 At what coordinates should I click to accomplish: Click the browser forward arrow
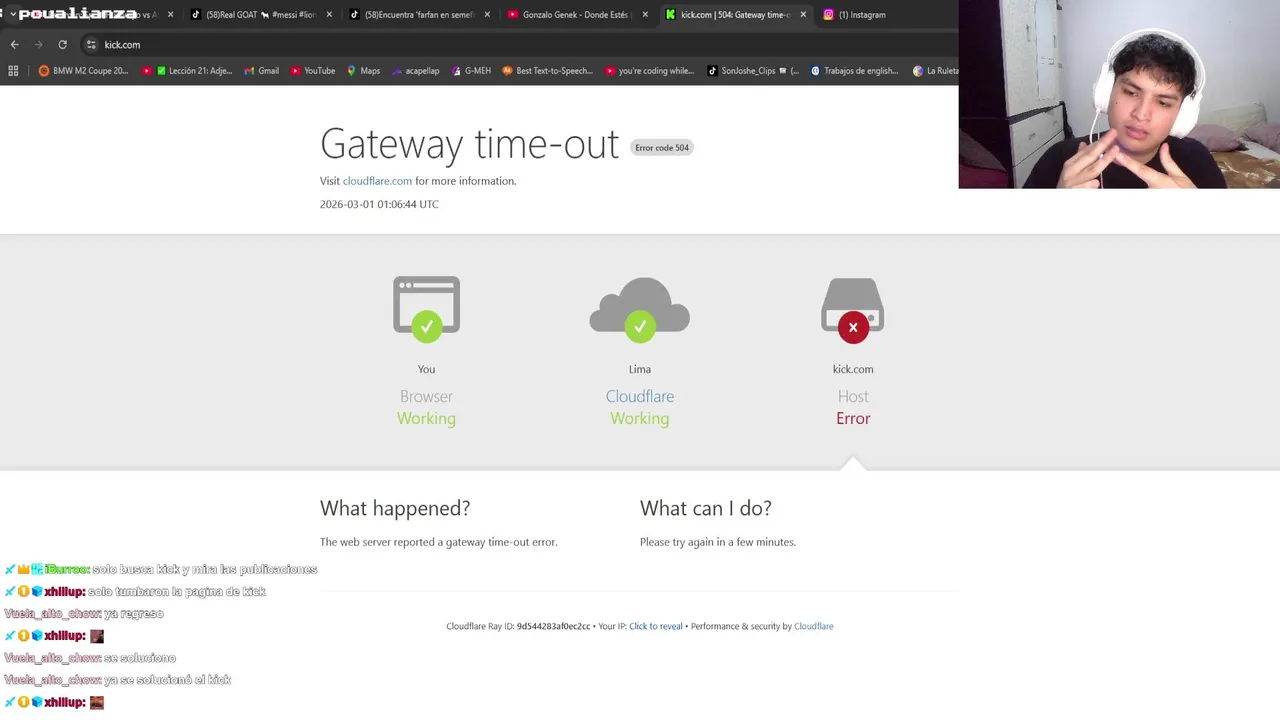(x=38, y=44)
